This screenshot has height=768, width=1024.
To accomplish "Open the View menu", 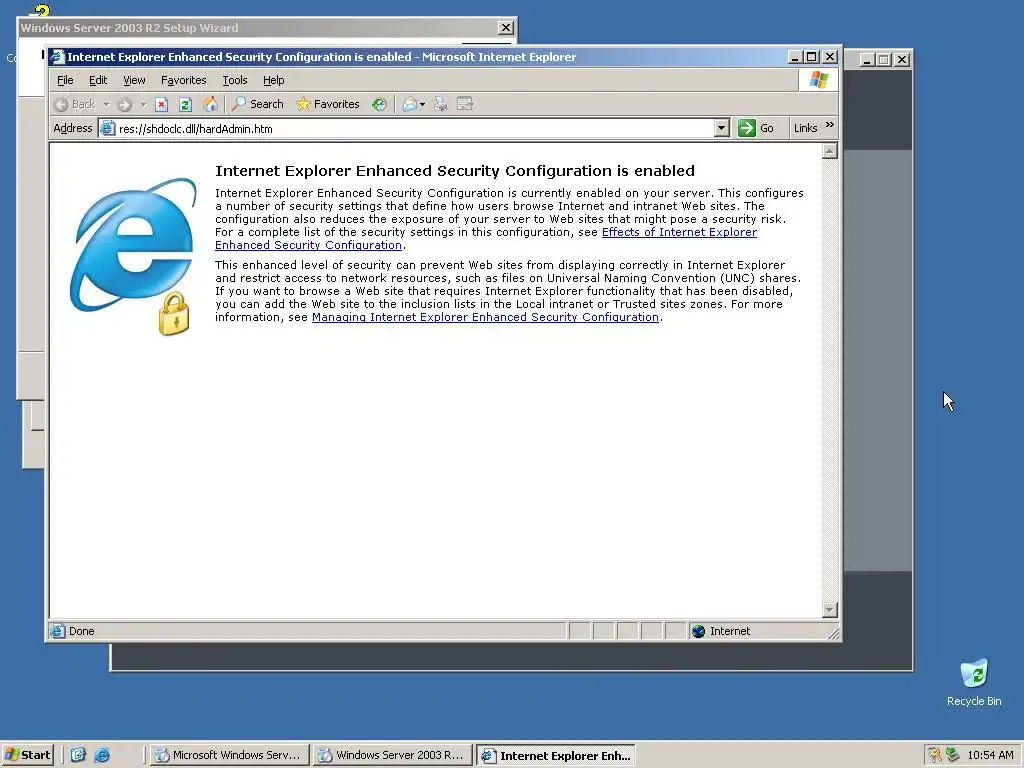I will tap(134, 80).
